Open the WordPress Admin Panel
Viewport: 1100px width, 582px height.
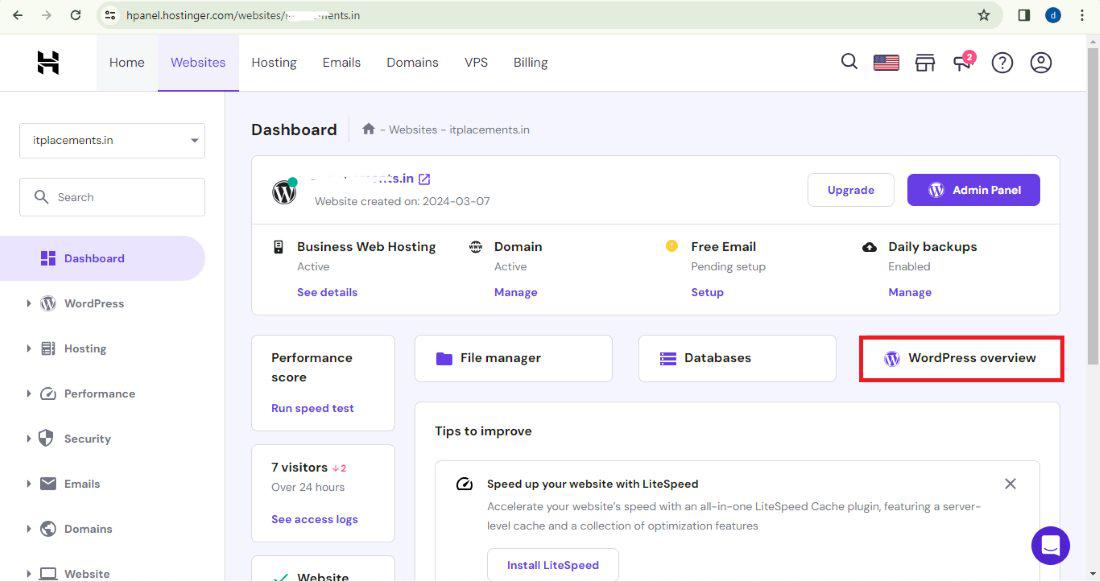(x=973, y=190)
